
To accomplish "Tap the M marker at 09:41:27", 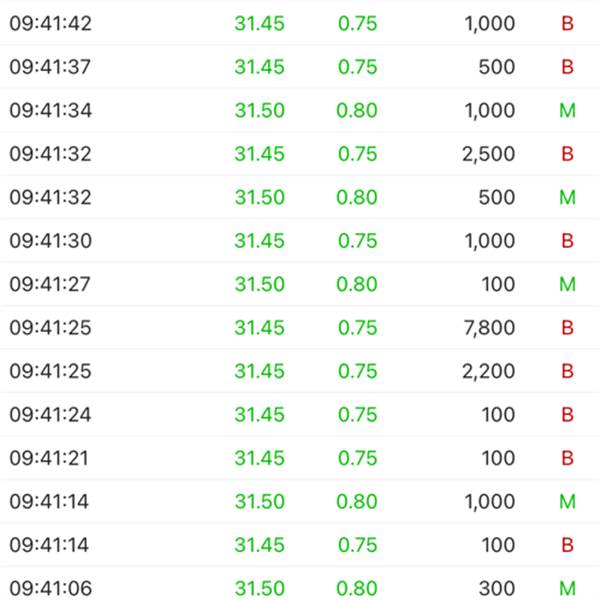I will [x=567, y=284].
